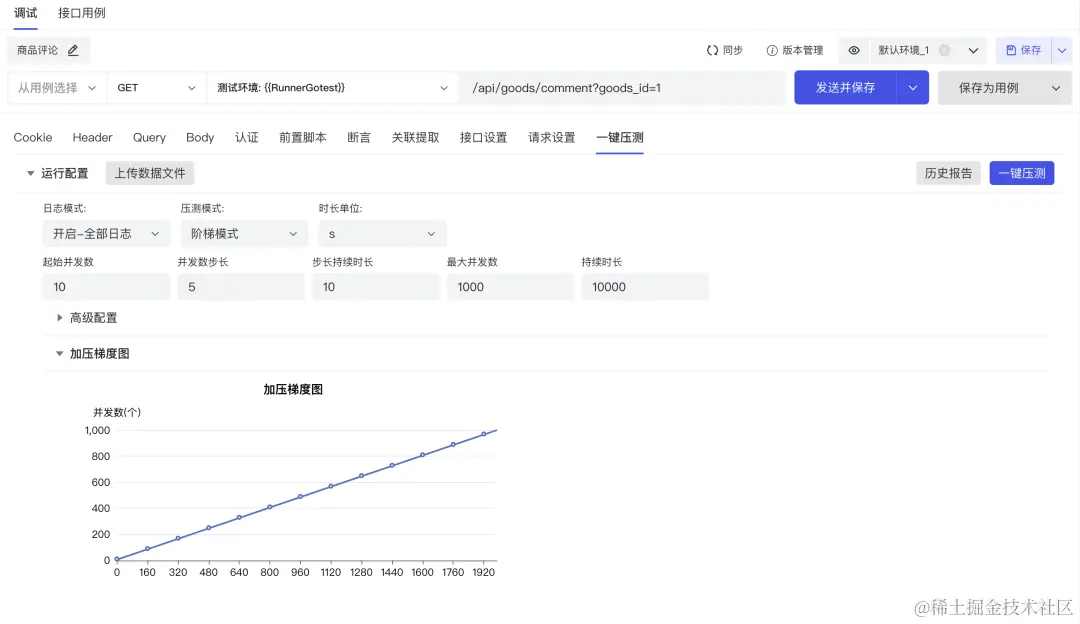
Task: Open the Body tab
Action: click(200, 137)
